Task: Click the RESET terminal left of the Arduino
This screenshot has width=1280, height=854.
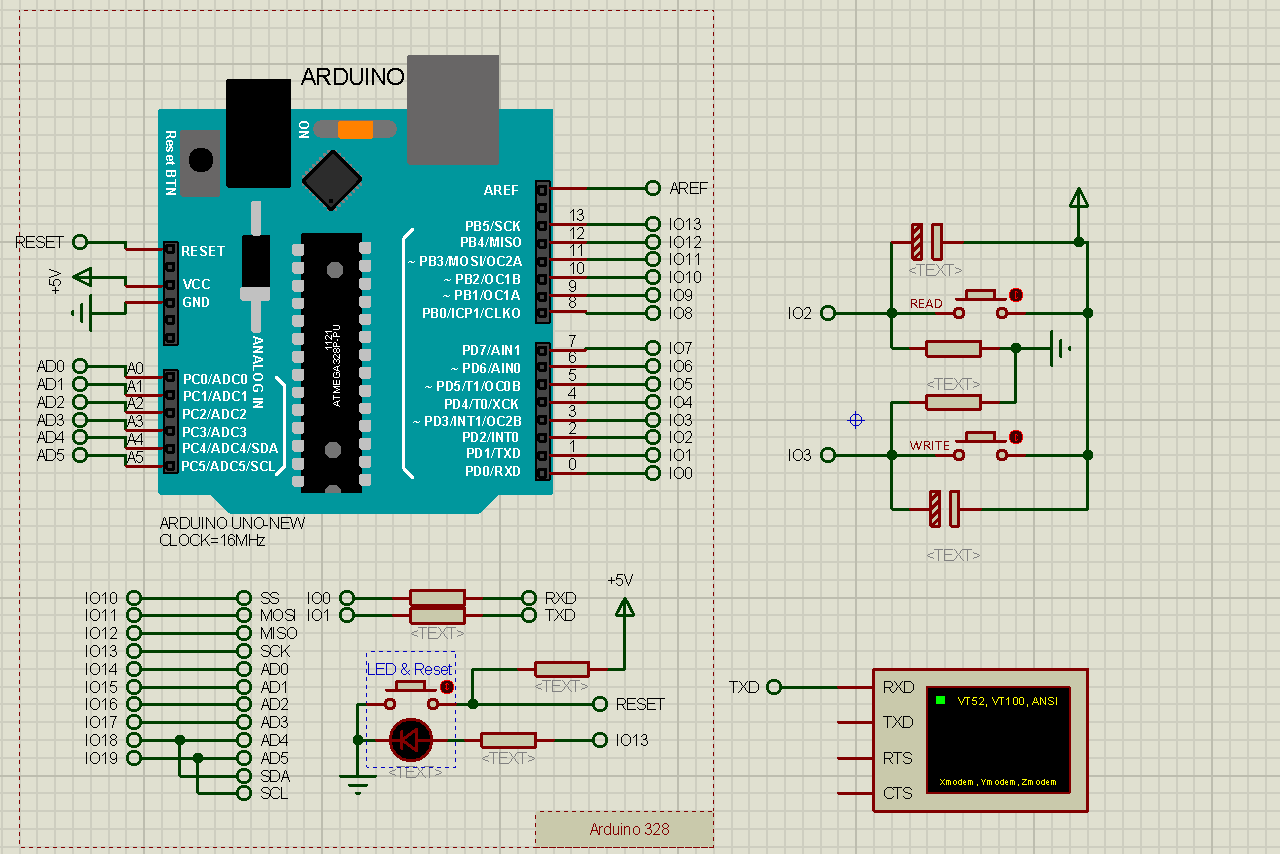Action: click(80, 242)
